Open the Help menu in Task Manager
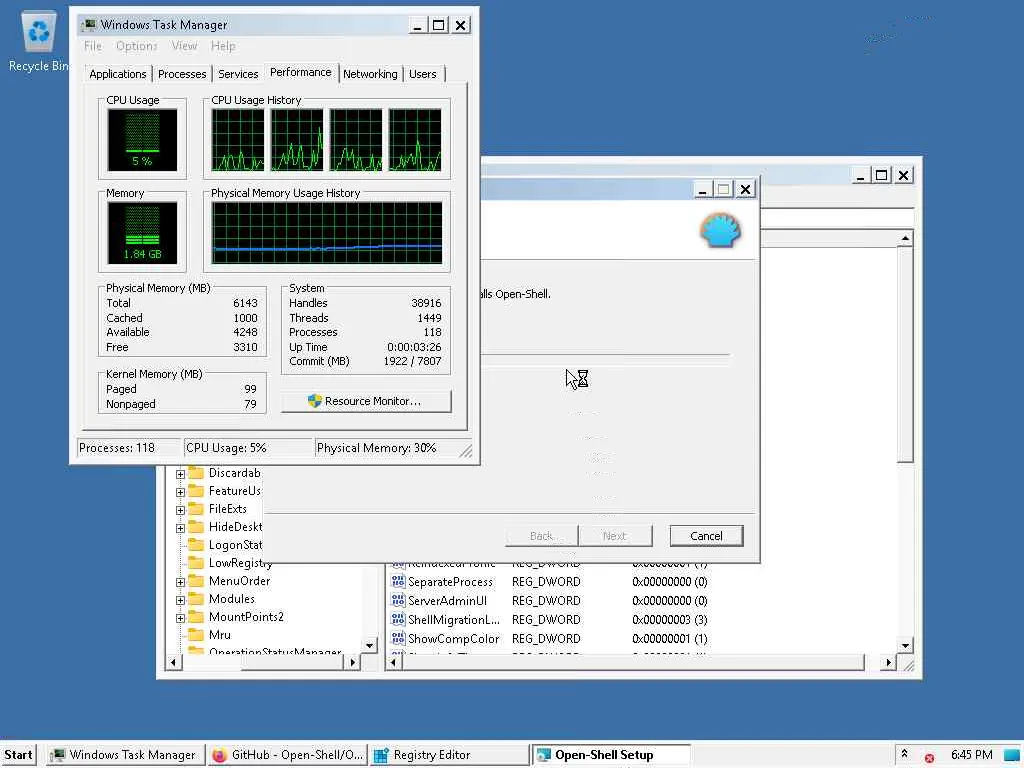Screen dimensions: 1024x768 click(x=223, y=46)
